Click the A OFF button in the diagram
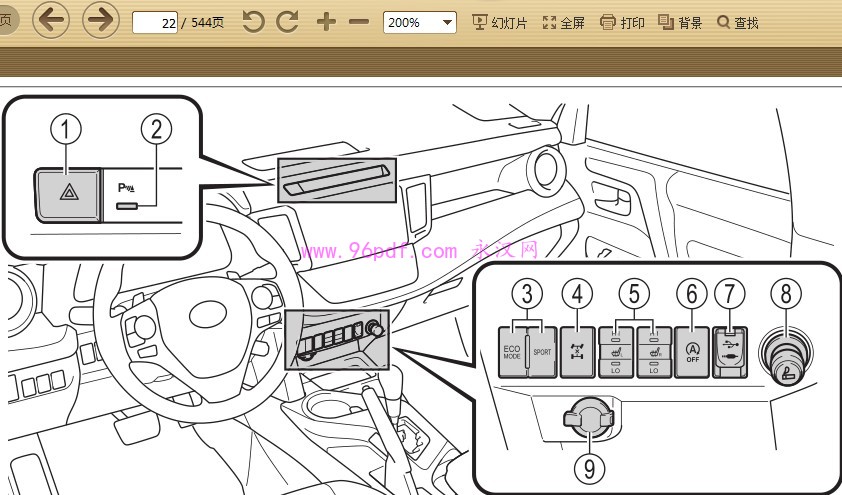 pos(692,352)
